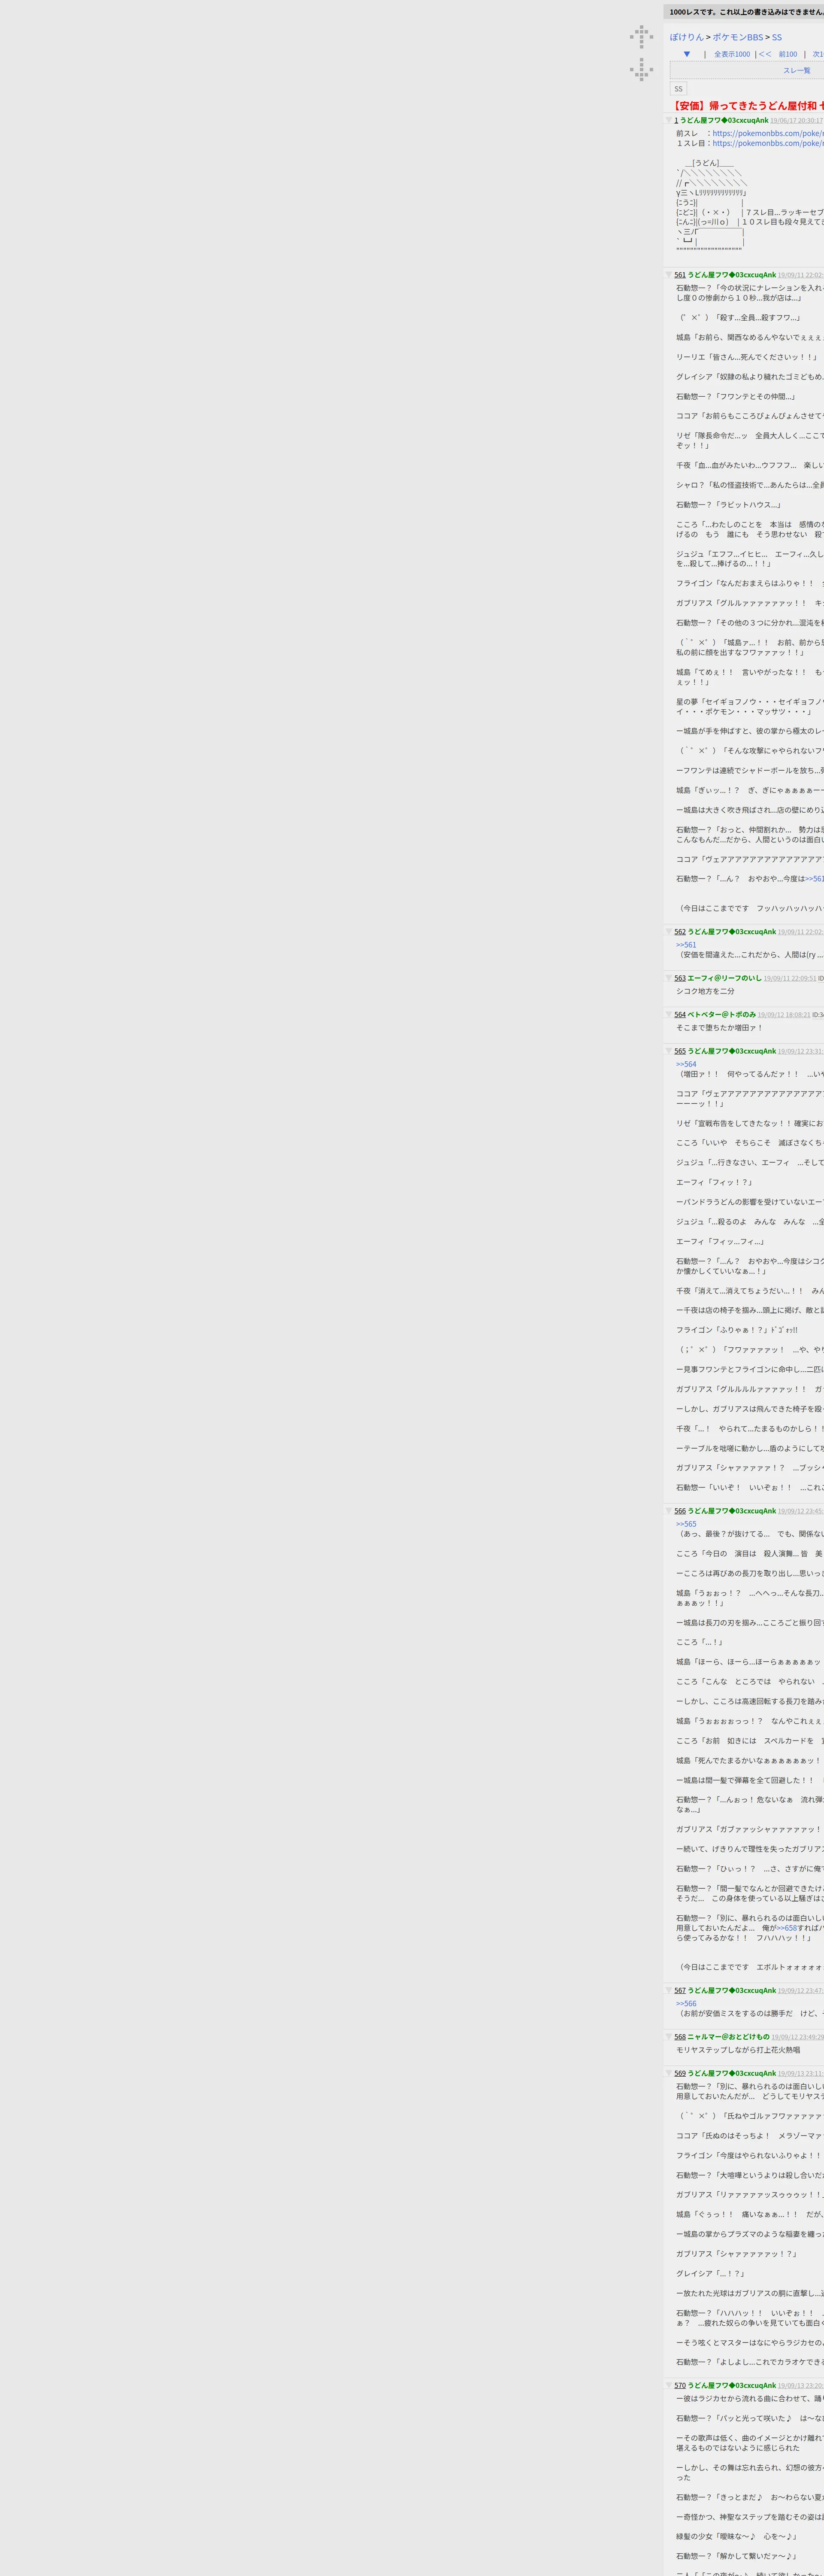The image size is (824, 2576).
Task: Click post number 566
Action: tap(680, 1511)
